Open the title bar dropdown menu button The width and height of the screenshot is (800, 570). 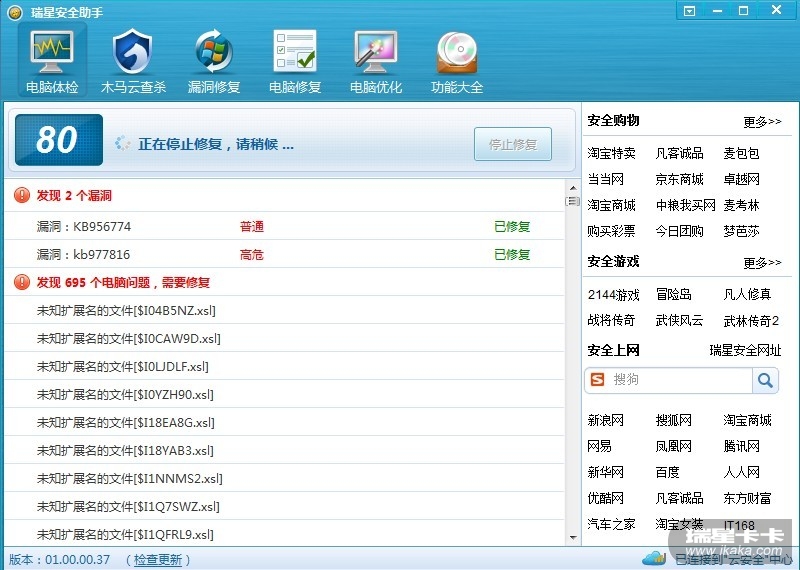click(689, 11)
